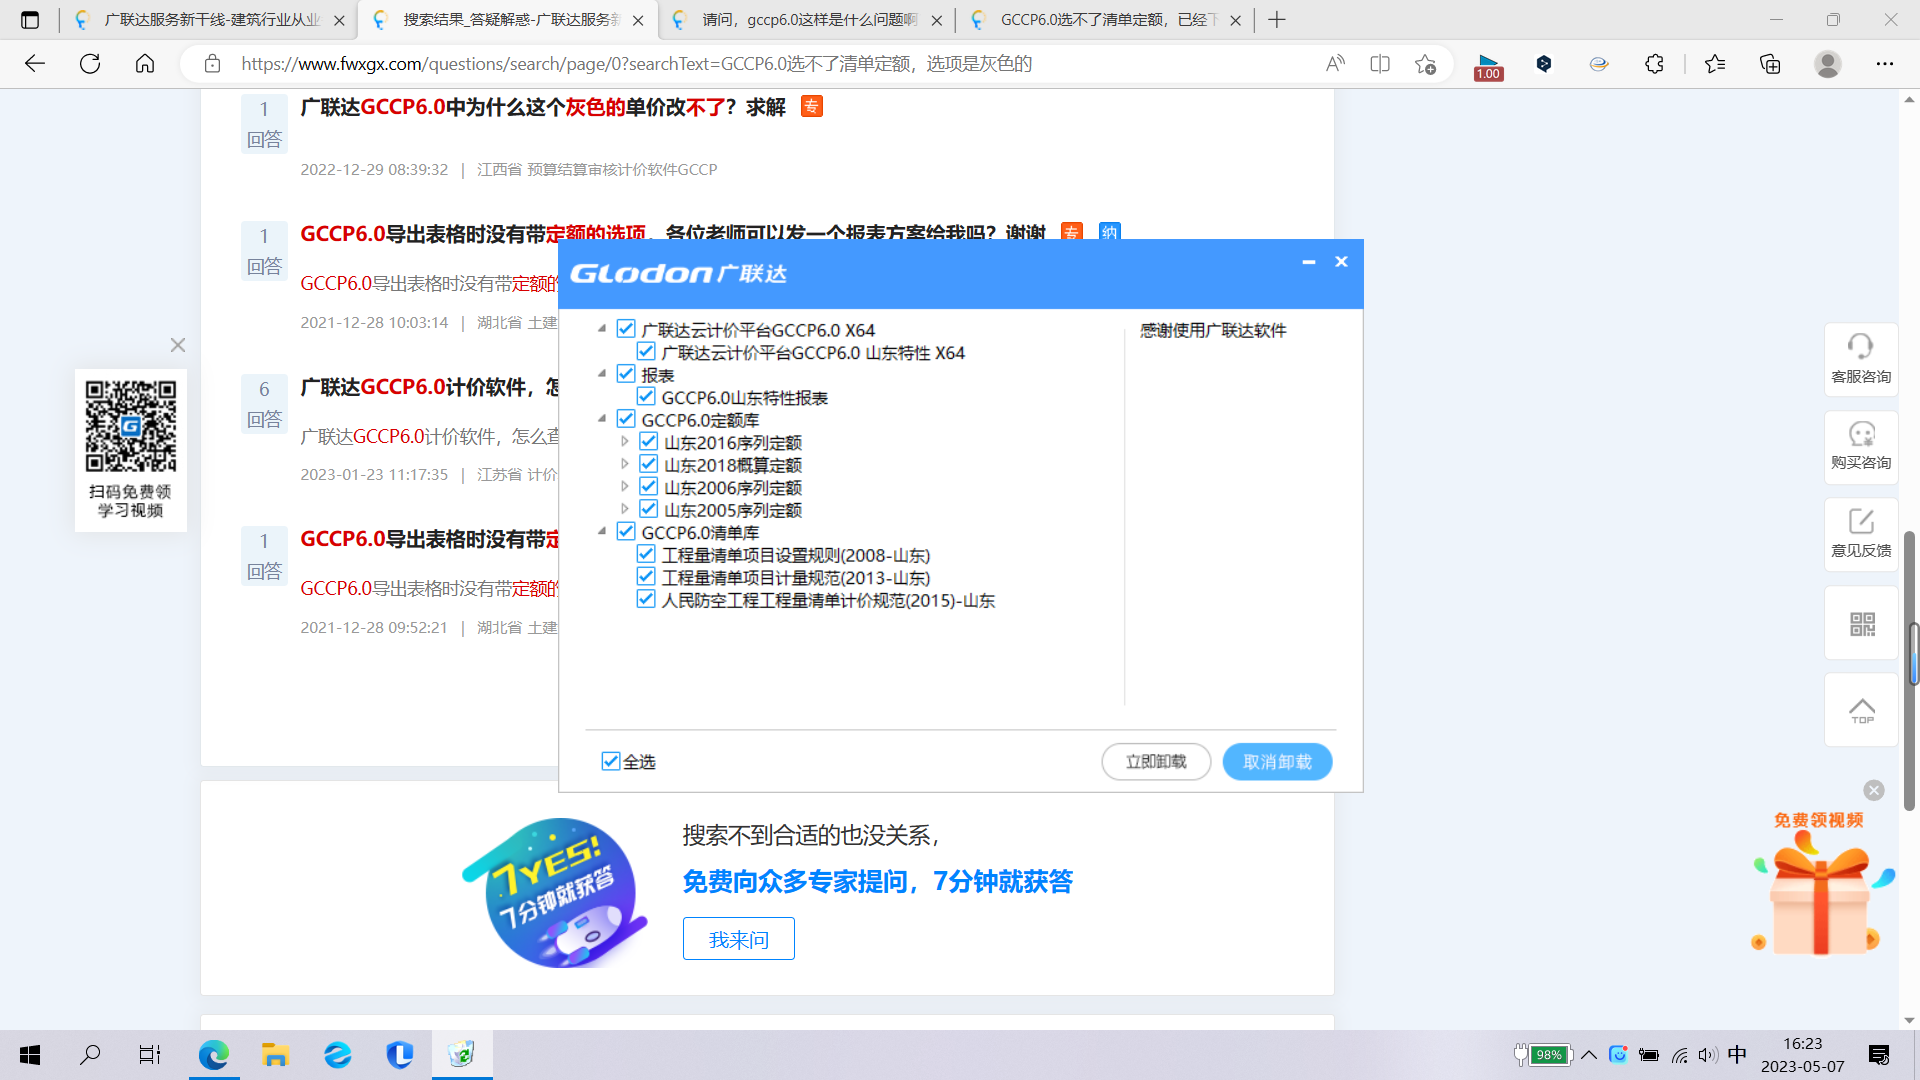
Task: Toggle the 全选 checkbox
Action: pos(610,762)
